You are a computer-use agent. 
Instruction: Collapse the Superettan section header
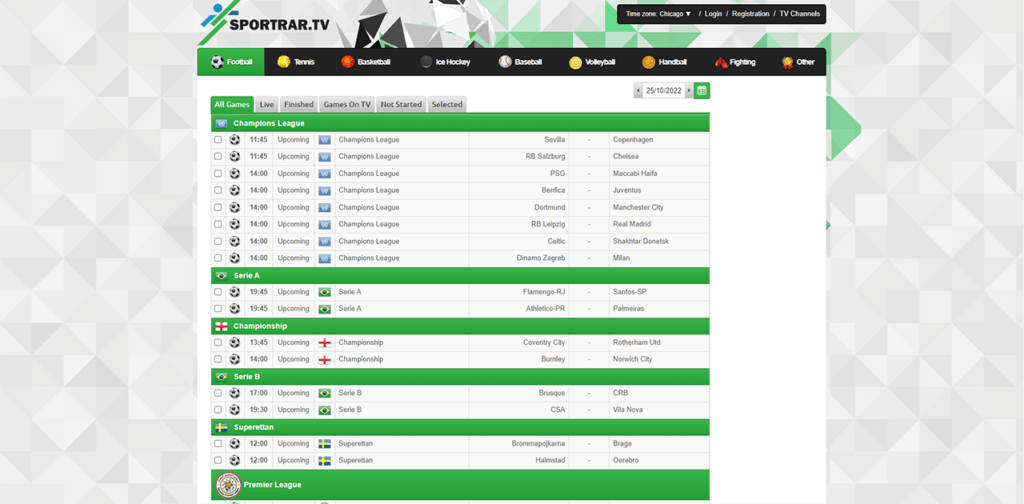[460, 427]
